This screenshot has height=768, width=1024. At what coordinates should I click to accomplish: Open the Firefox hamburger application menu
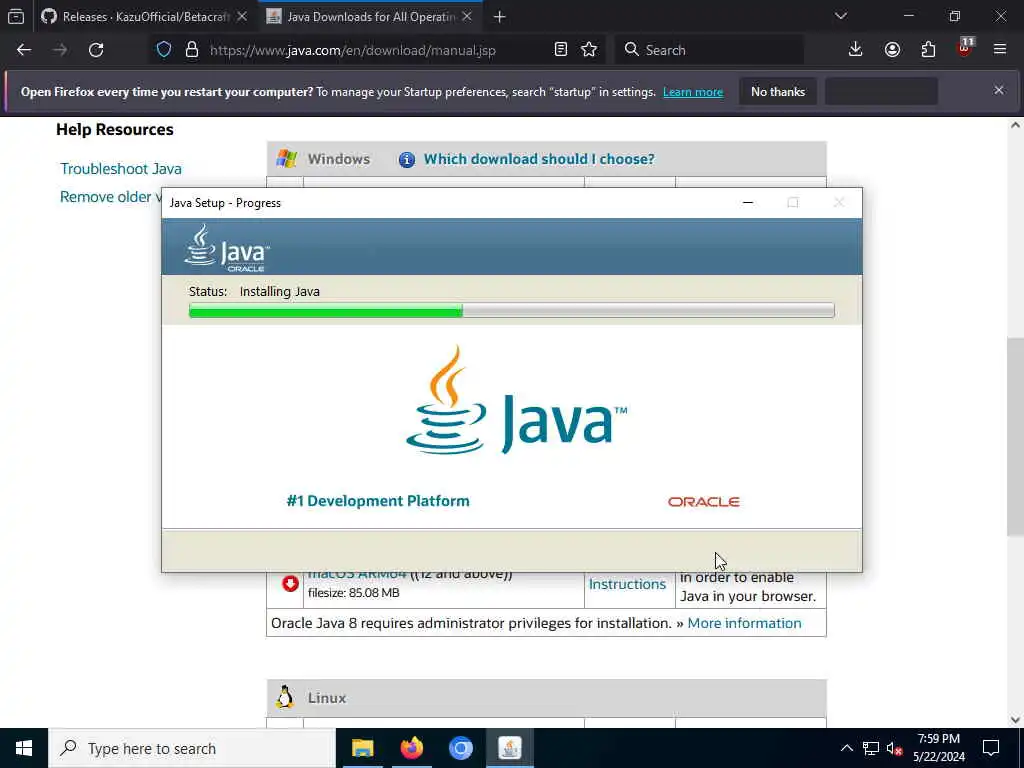coord(1000,50)
